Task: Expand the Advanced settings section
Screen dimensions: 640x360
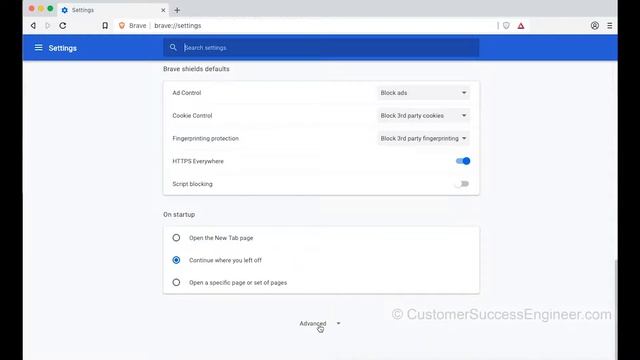Action: pos(320,323)
